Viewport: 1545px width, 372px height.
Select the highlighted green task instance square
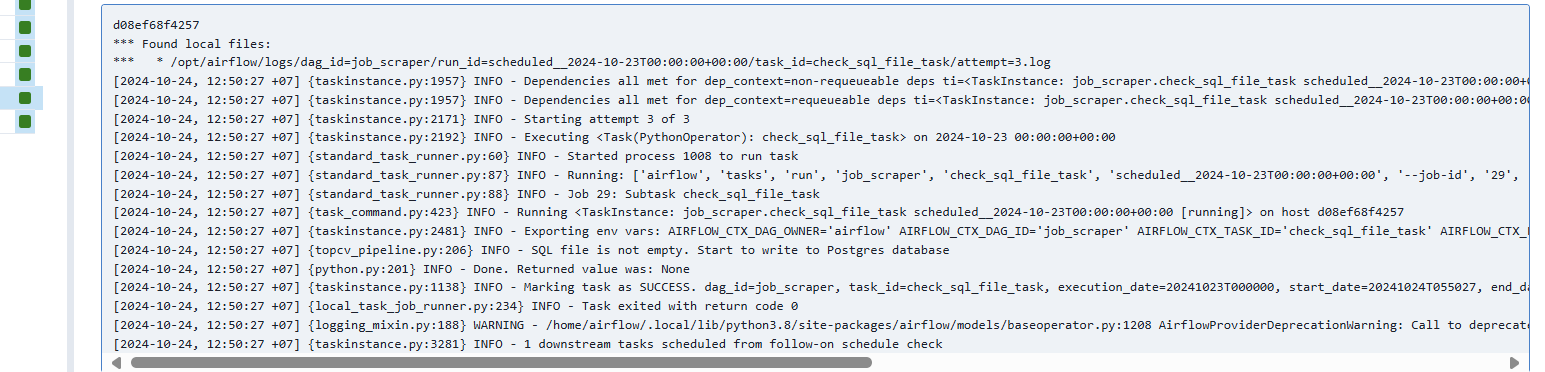pyautogui.click(x=25, y=98)
